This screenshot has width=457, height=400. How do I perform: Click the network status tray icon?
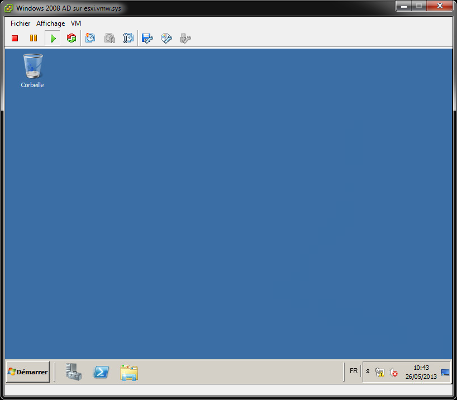pyautogui.click(x=380, y=372)
